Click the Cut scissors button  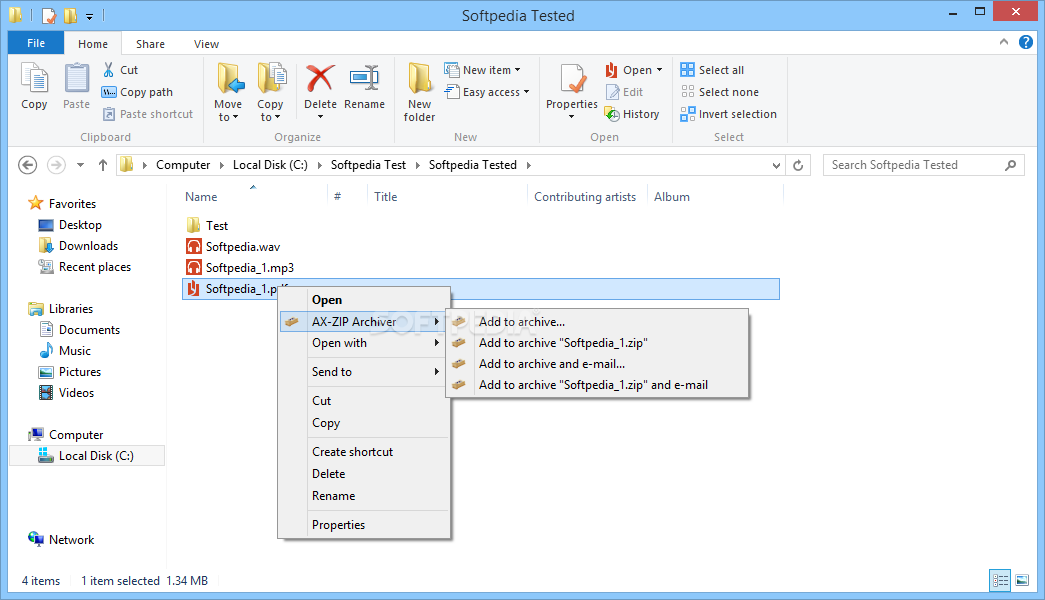pyautogui.click(x=121, y=70)
